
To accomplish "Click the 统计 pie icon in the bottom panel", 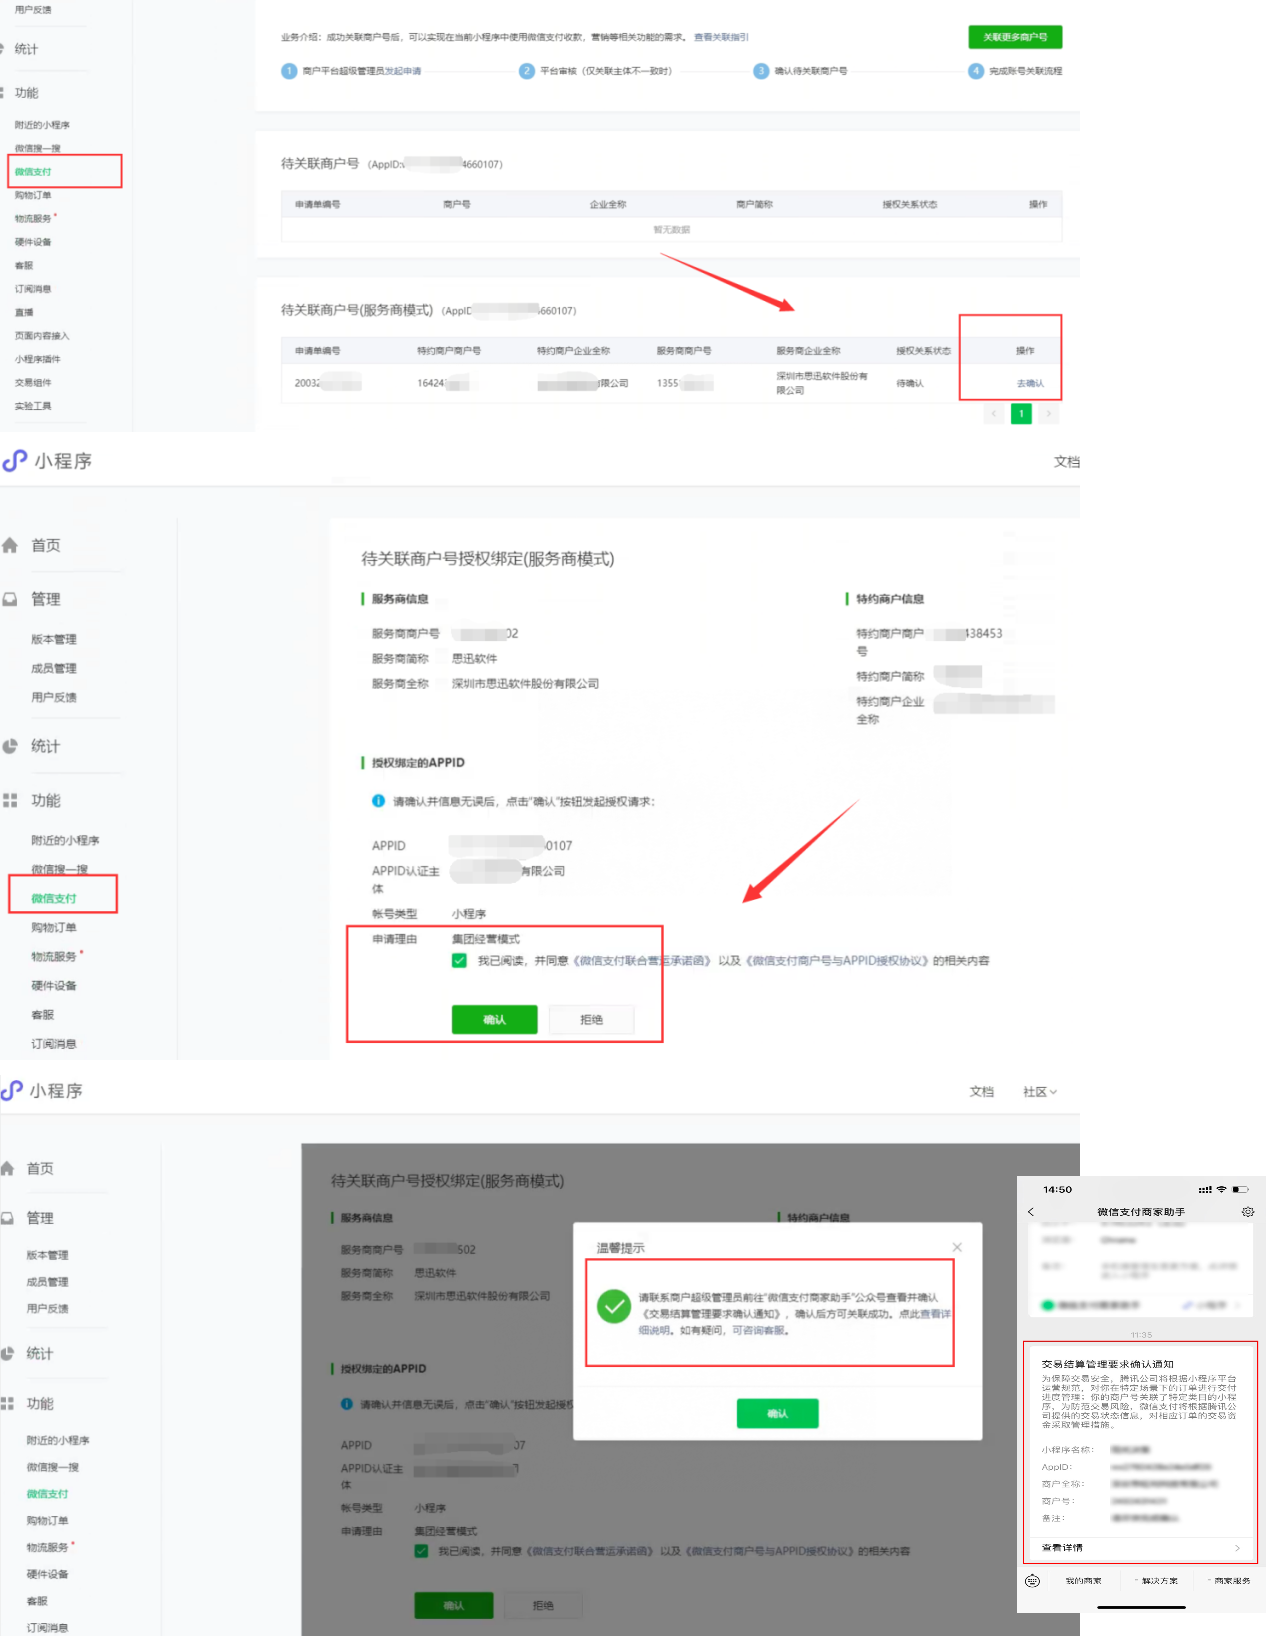I will [8, 1353].
